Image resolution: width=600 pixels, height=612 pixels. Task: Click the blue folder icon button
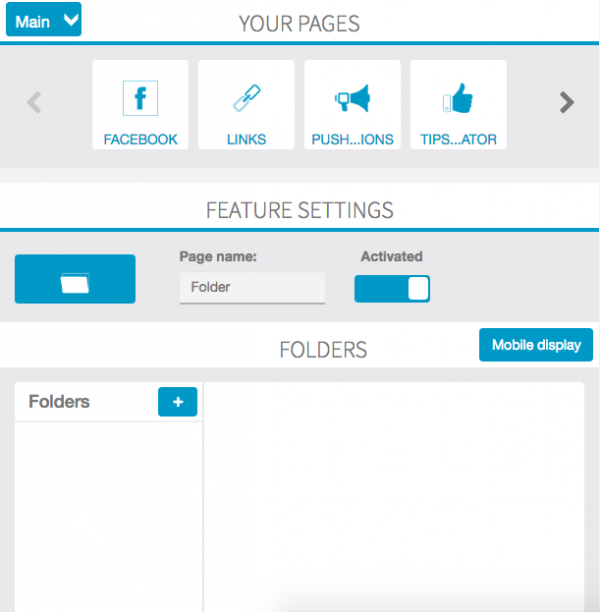[x=75, y=279]
